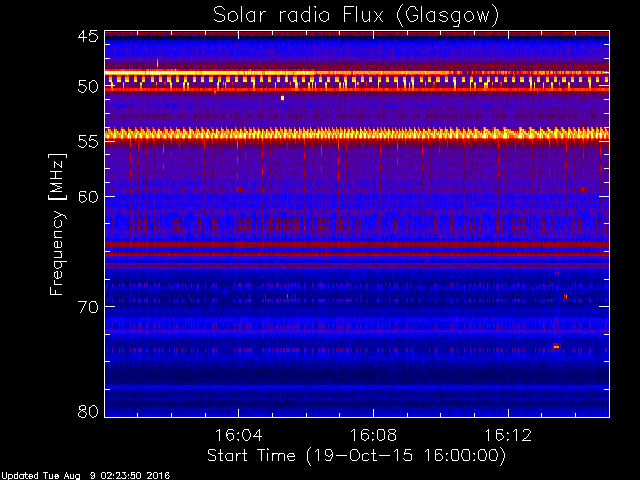Image resolution: width=640 pixels, height=480 pixels.
Task: Click the 80 frequency tick label
Action: (88, 411)
